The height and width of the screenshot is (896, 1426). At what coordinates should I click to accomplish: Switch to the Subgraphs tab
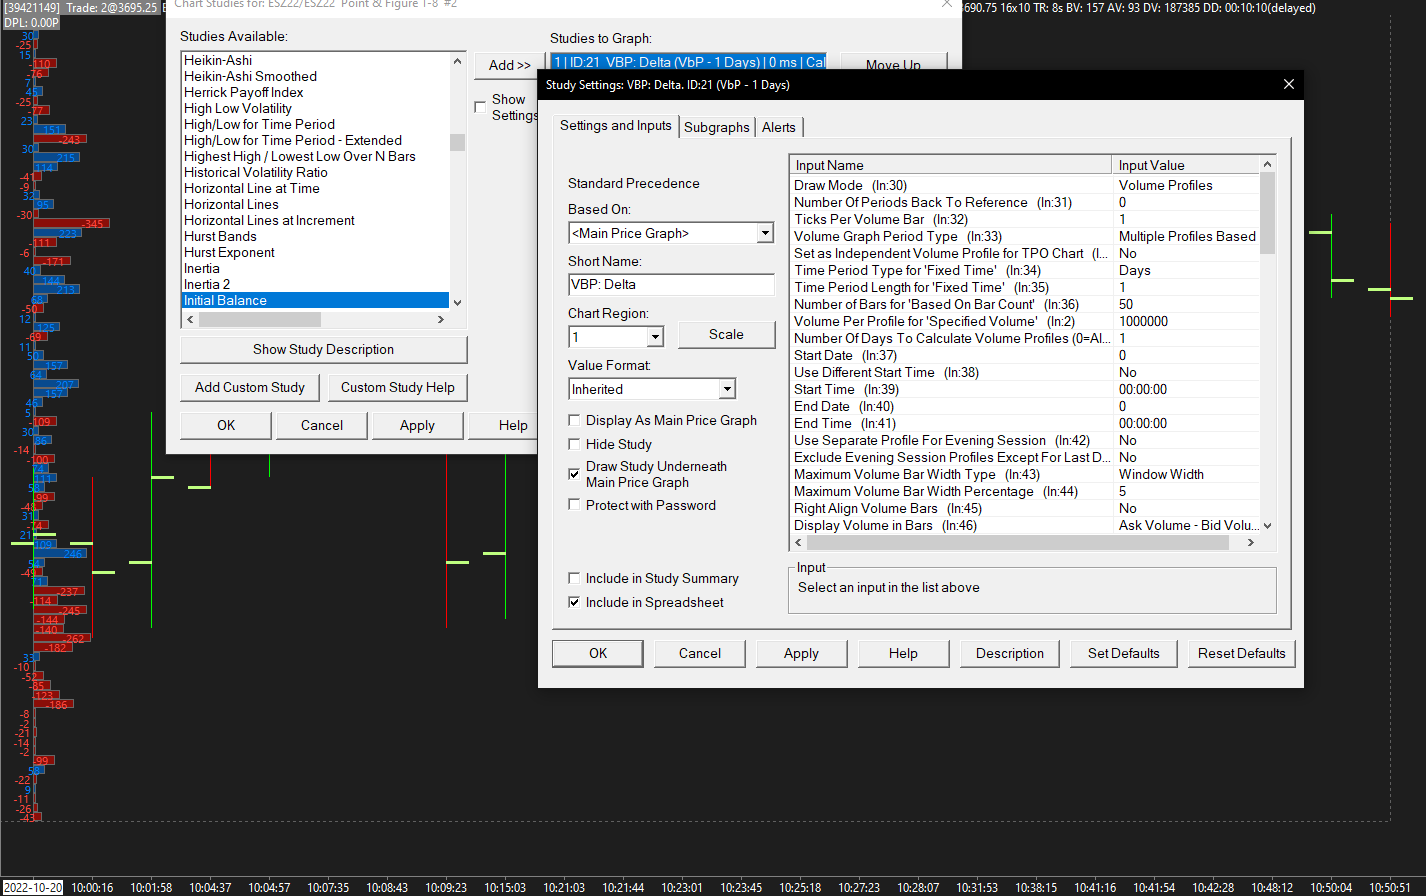716,127
